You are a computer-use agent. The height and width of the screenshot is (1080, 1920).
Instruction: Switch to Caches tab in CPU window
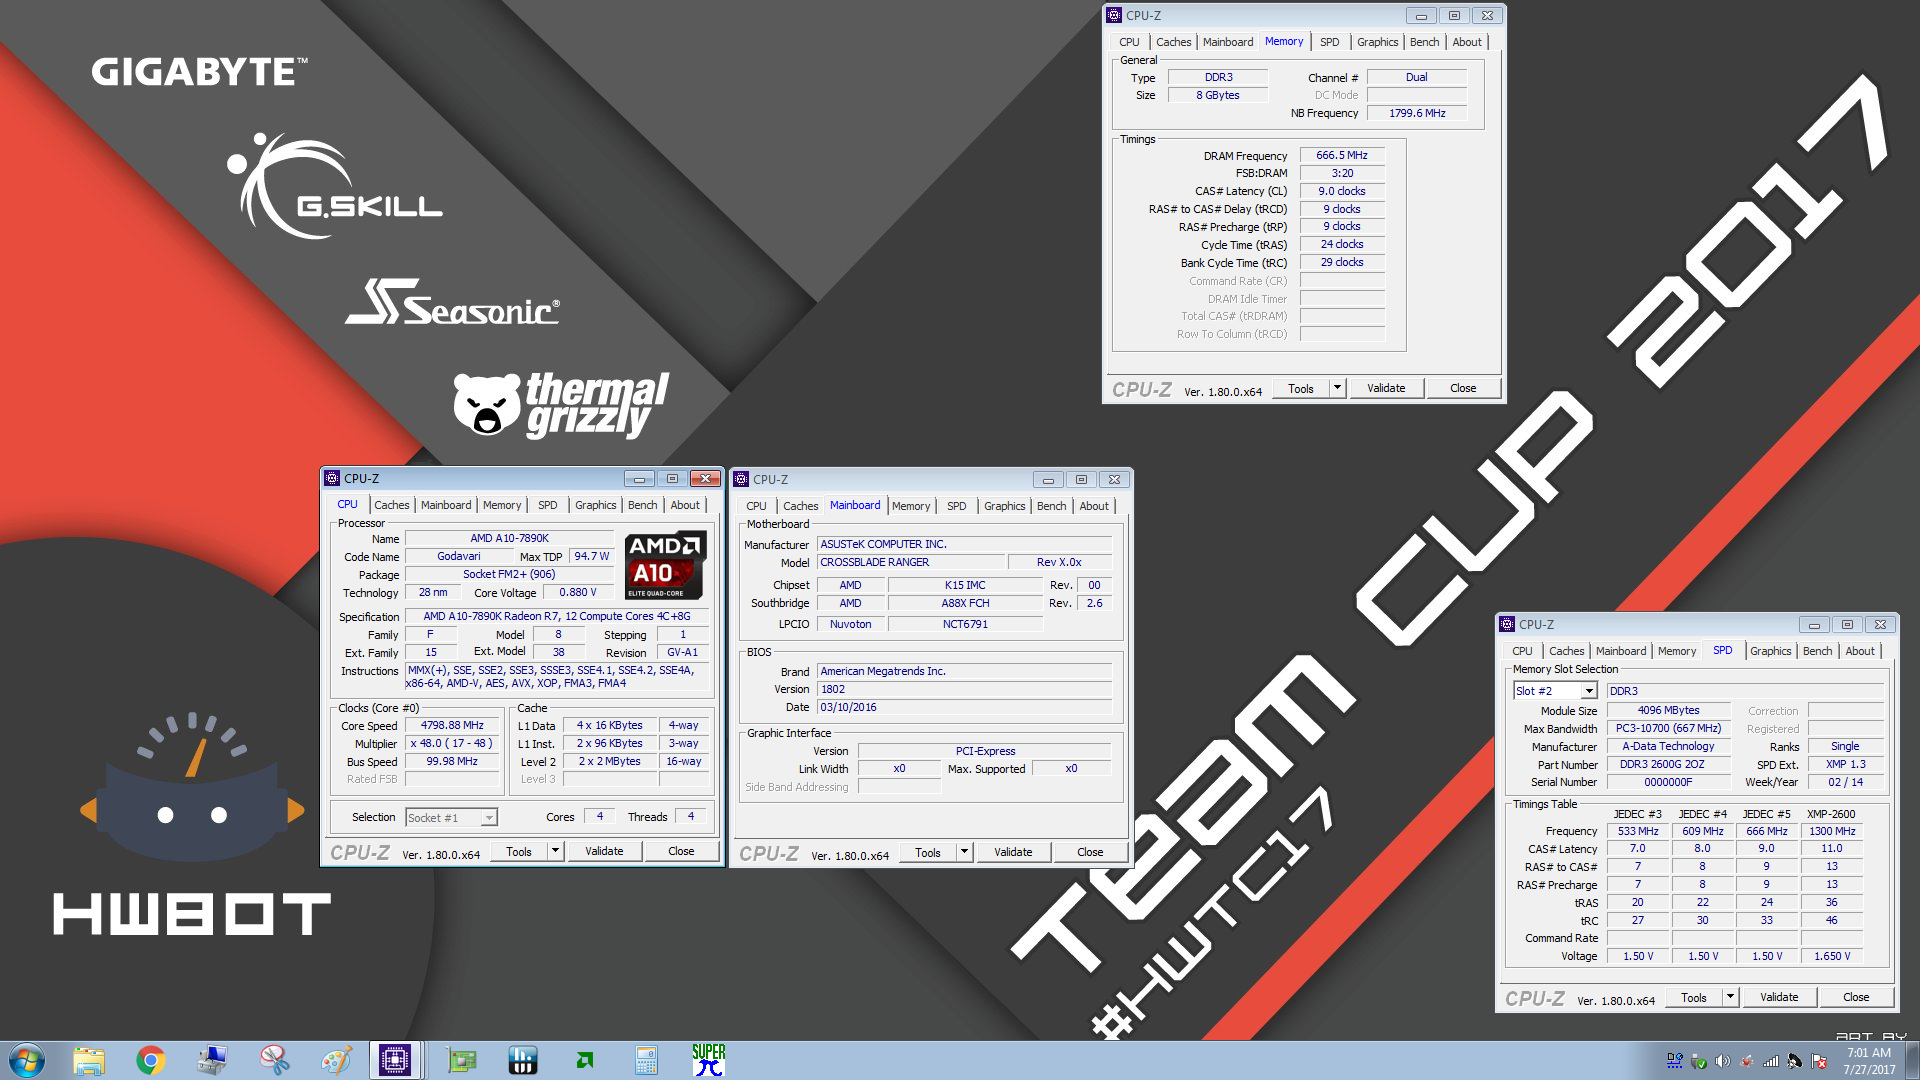pos(392,505)
